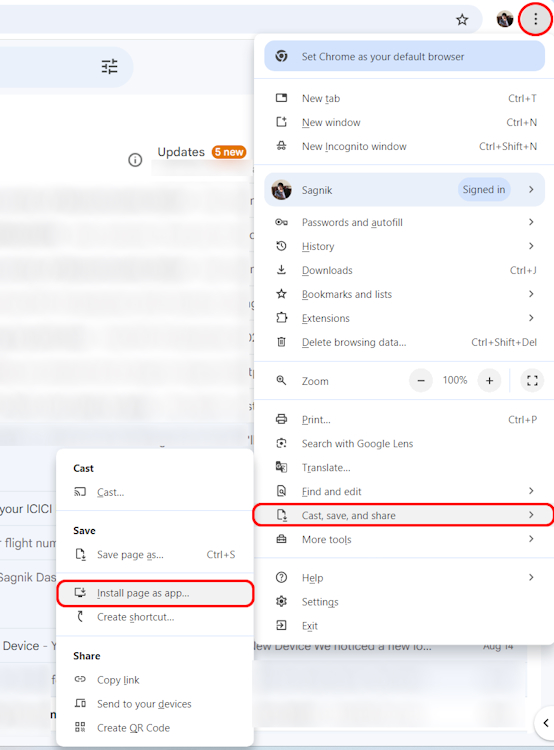554x750 pixels.
Task: Click the Extensions puzzle icon
Action: pos(281,318)
